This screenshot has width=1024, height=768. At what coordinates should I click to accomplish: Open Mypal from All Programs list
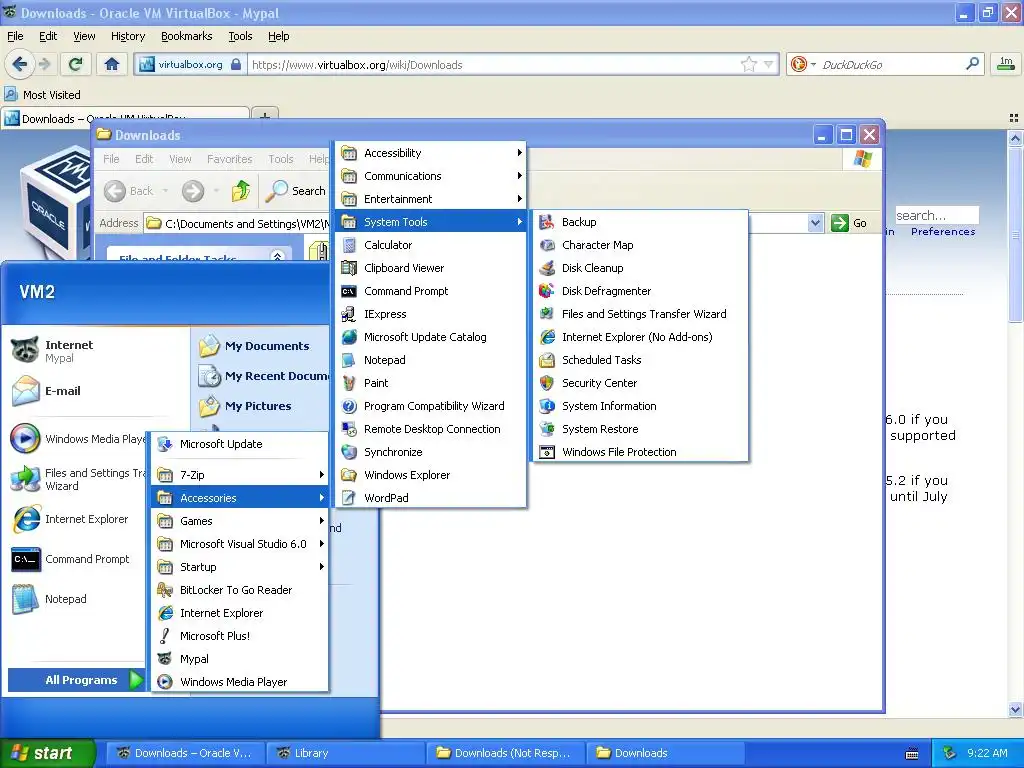tap(240, 659)
